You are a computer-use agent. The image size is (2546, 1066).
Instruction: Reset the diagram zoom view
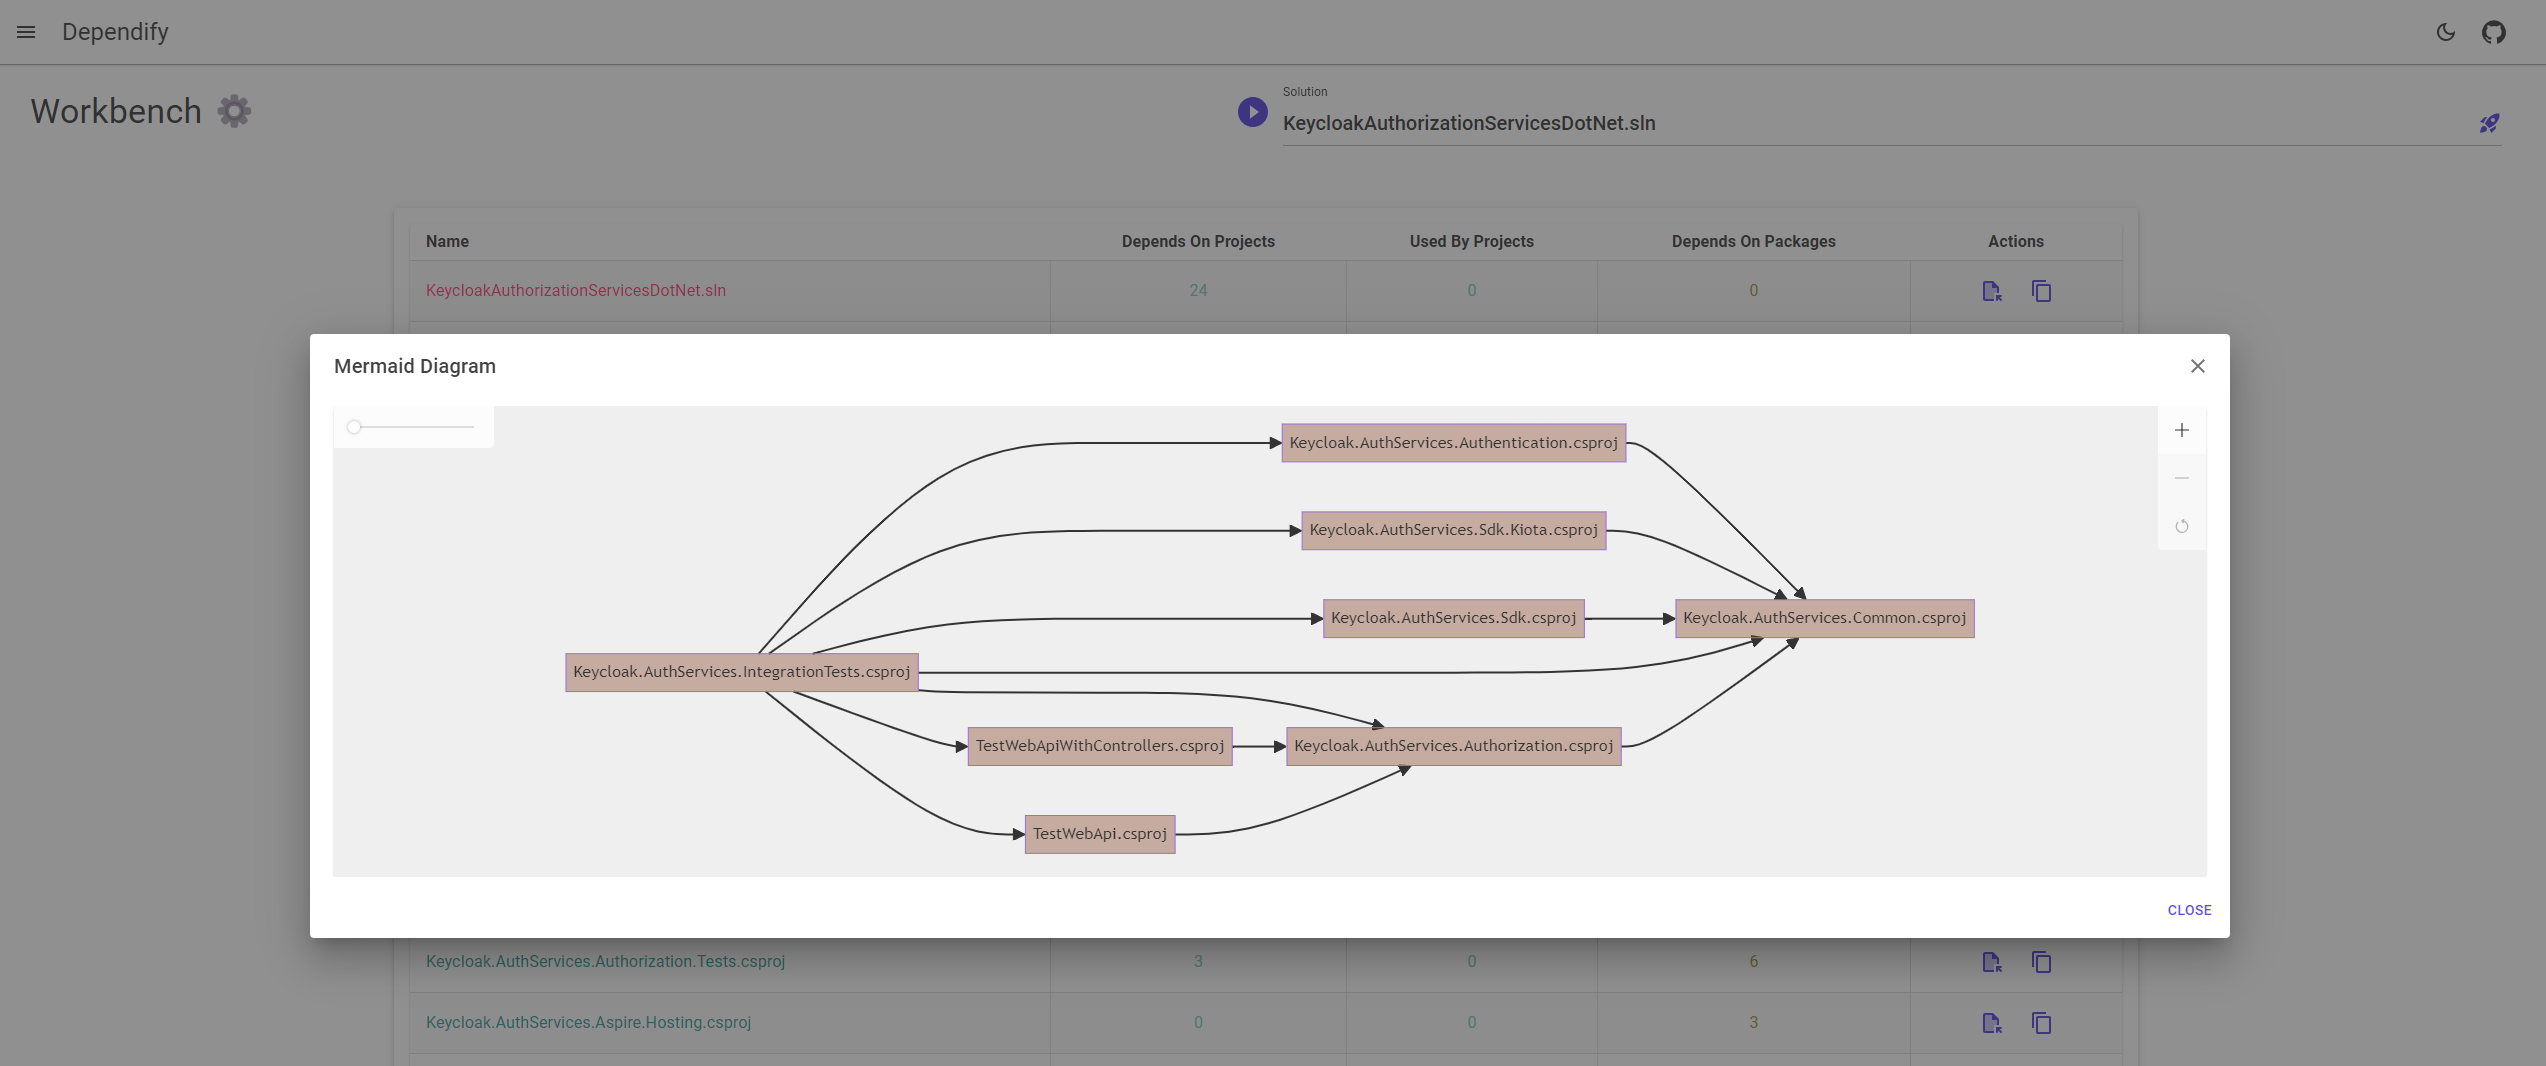(x=2181, y=526)
